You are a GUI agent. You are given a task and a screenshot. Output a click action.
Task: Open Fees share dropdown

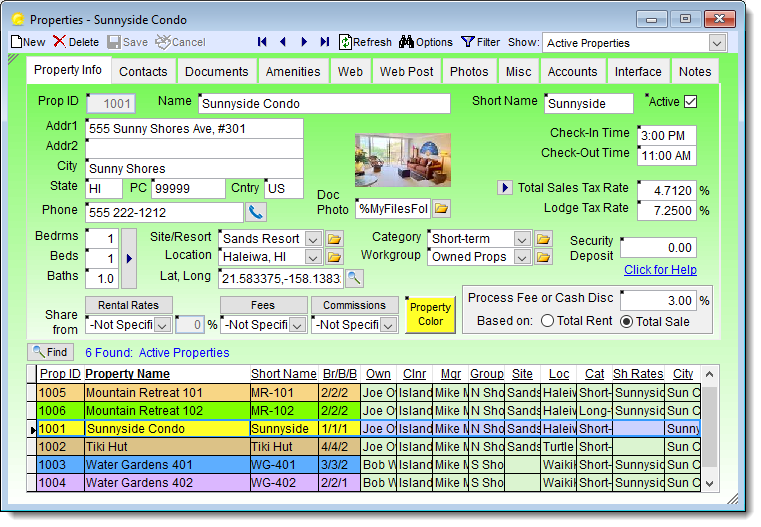297,325
